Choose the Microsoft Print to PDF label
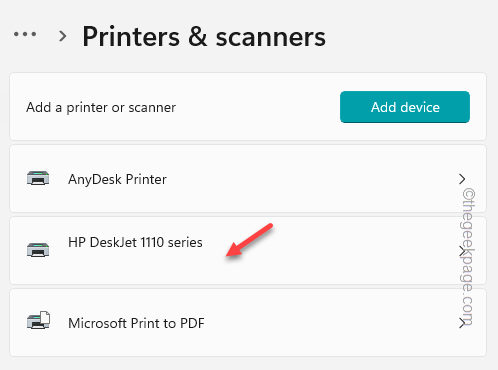This screenshot has width=498, height=370. (136, 323)
